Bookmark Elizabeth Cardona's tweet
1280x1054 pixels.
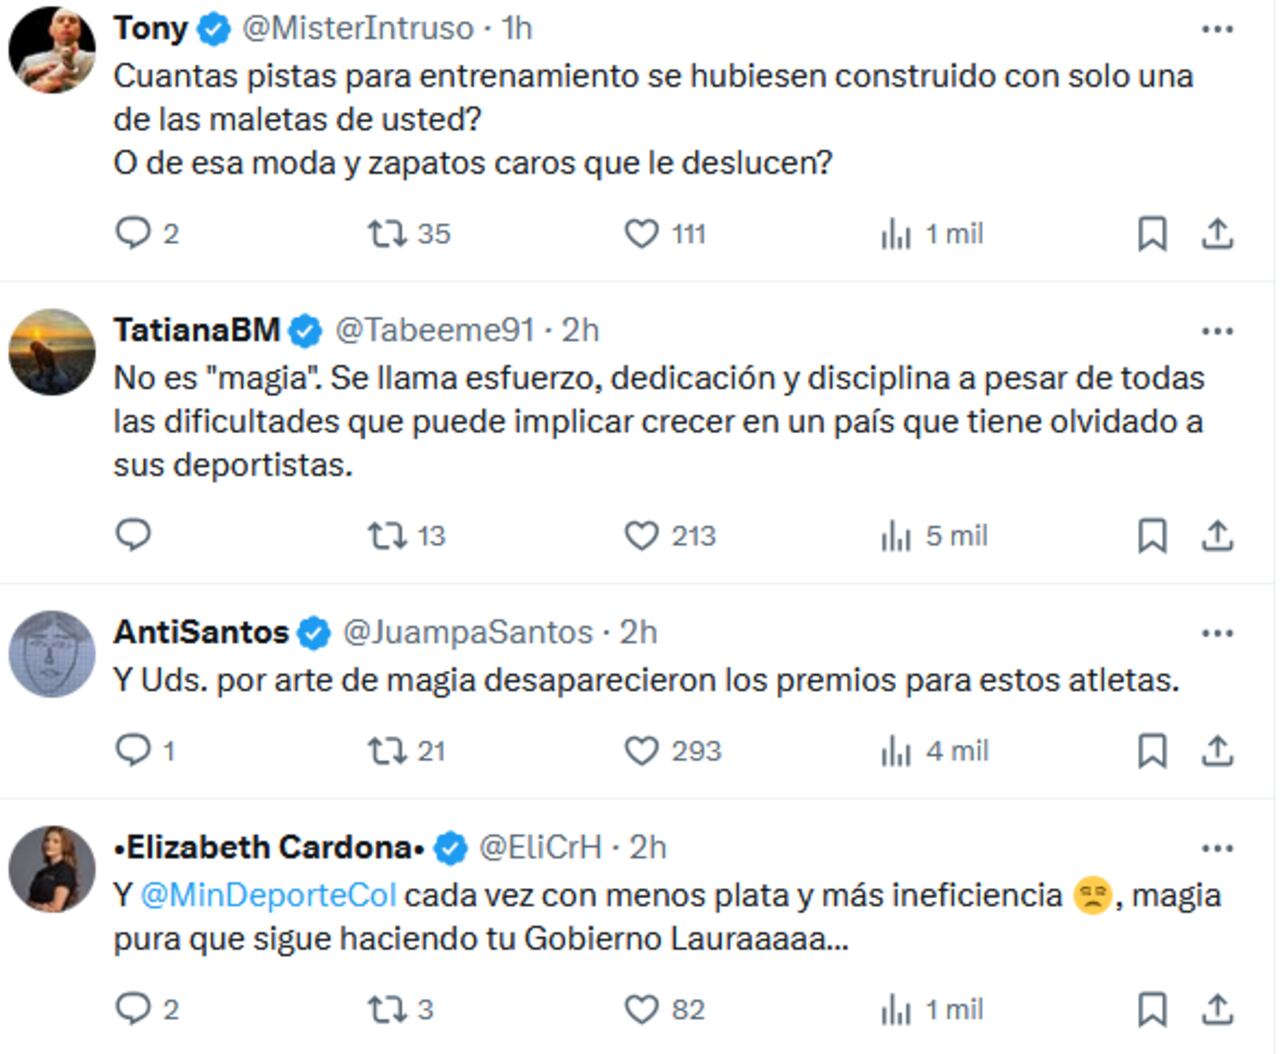coord(1154,1010)
